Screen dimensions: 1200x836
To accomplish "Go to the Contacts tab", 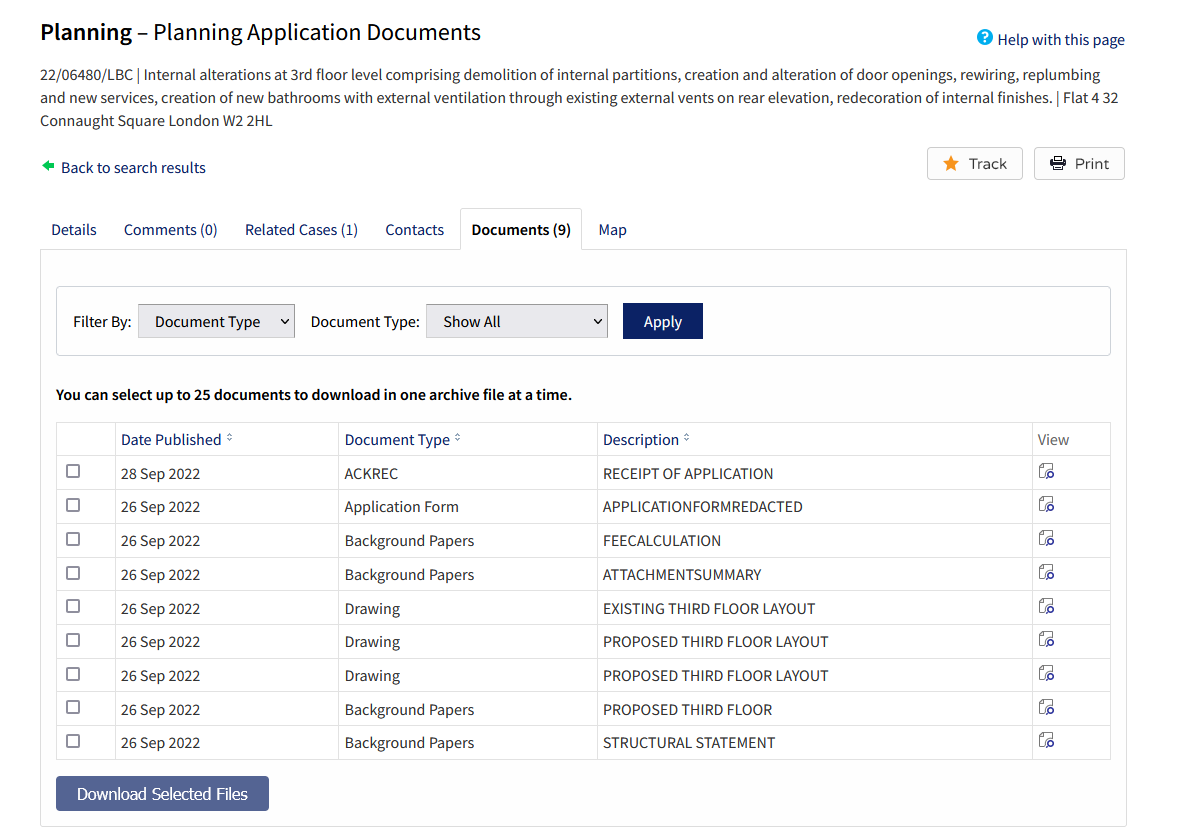I will pyautogui.click(x=414, y=229).
